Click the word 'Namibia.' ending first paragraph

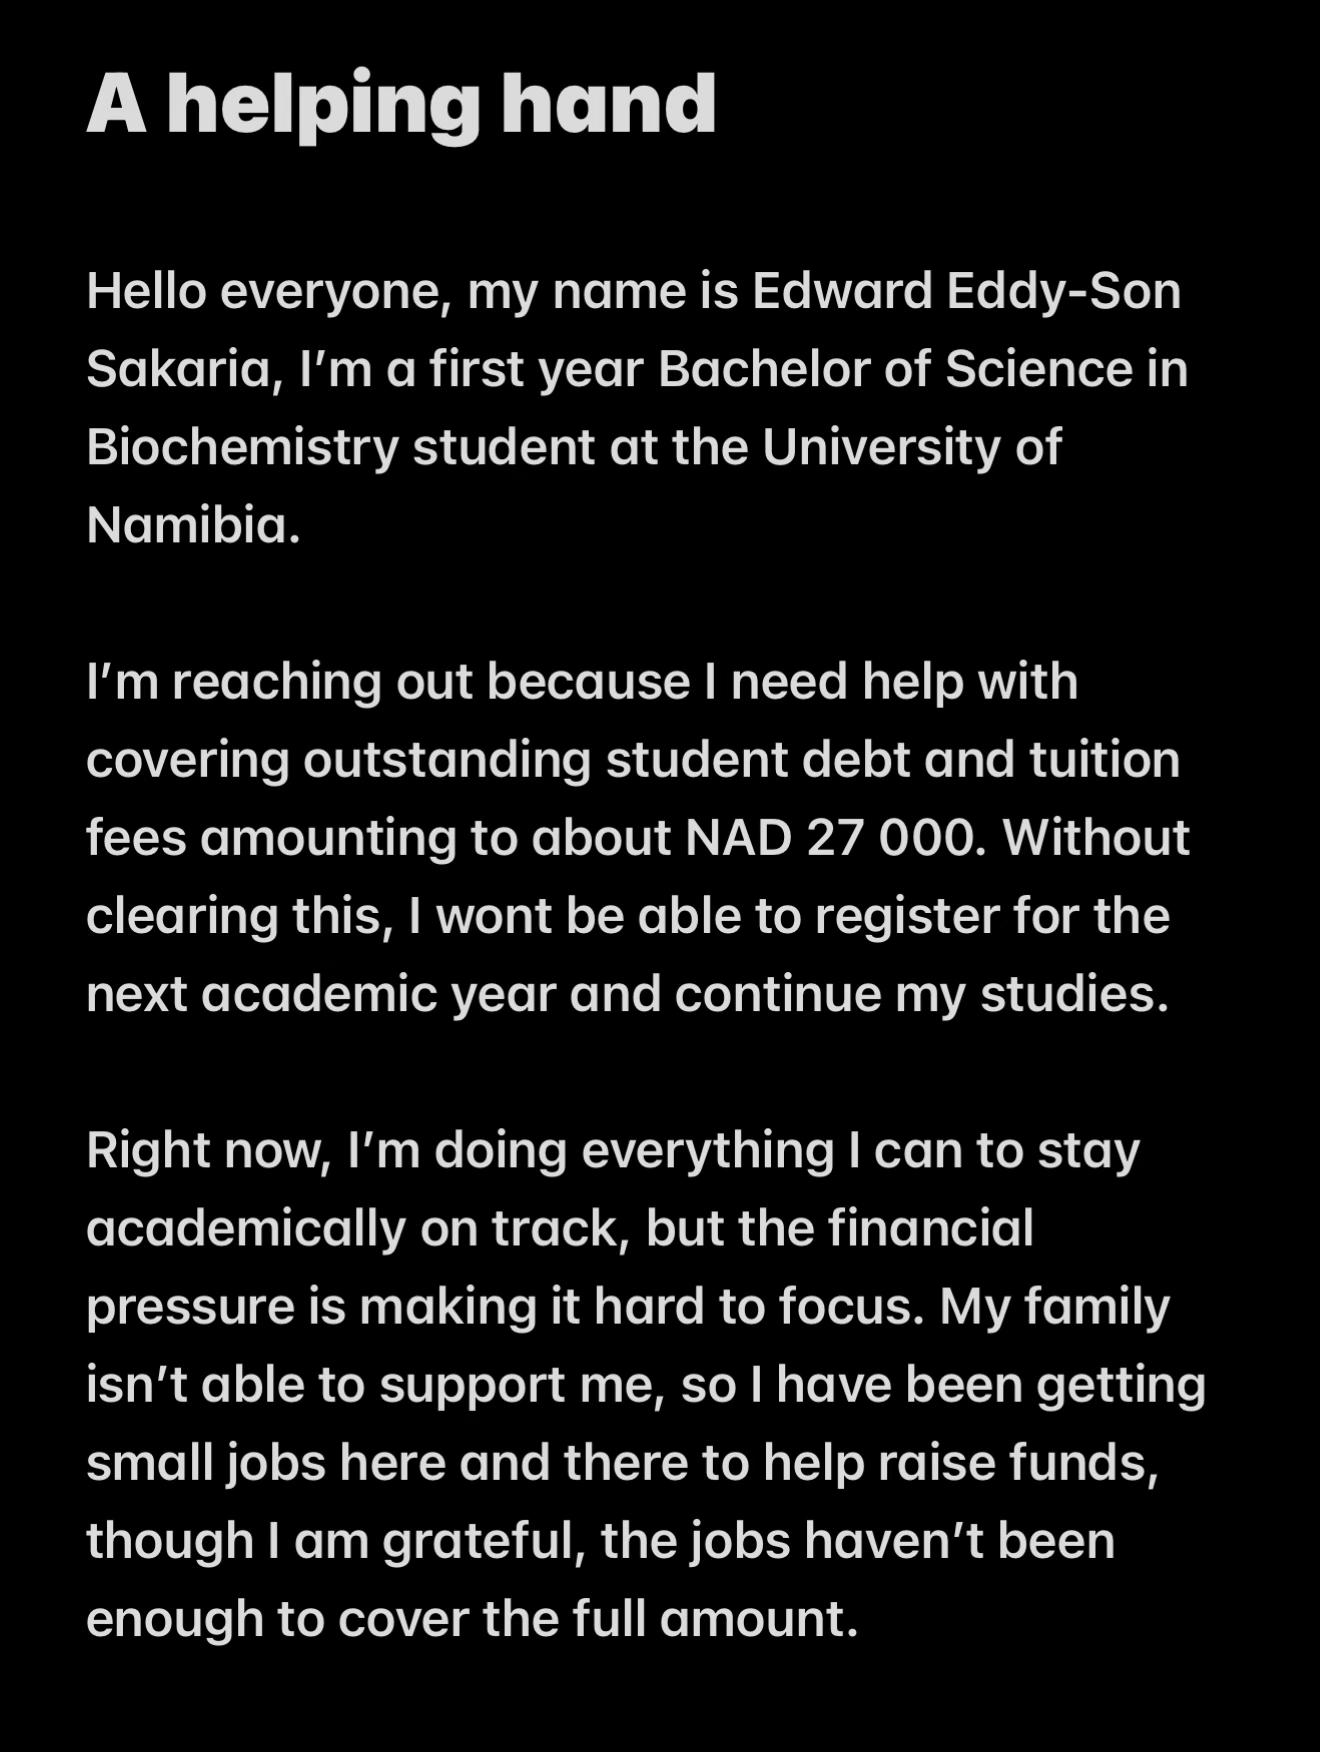[193, 525]
